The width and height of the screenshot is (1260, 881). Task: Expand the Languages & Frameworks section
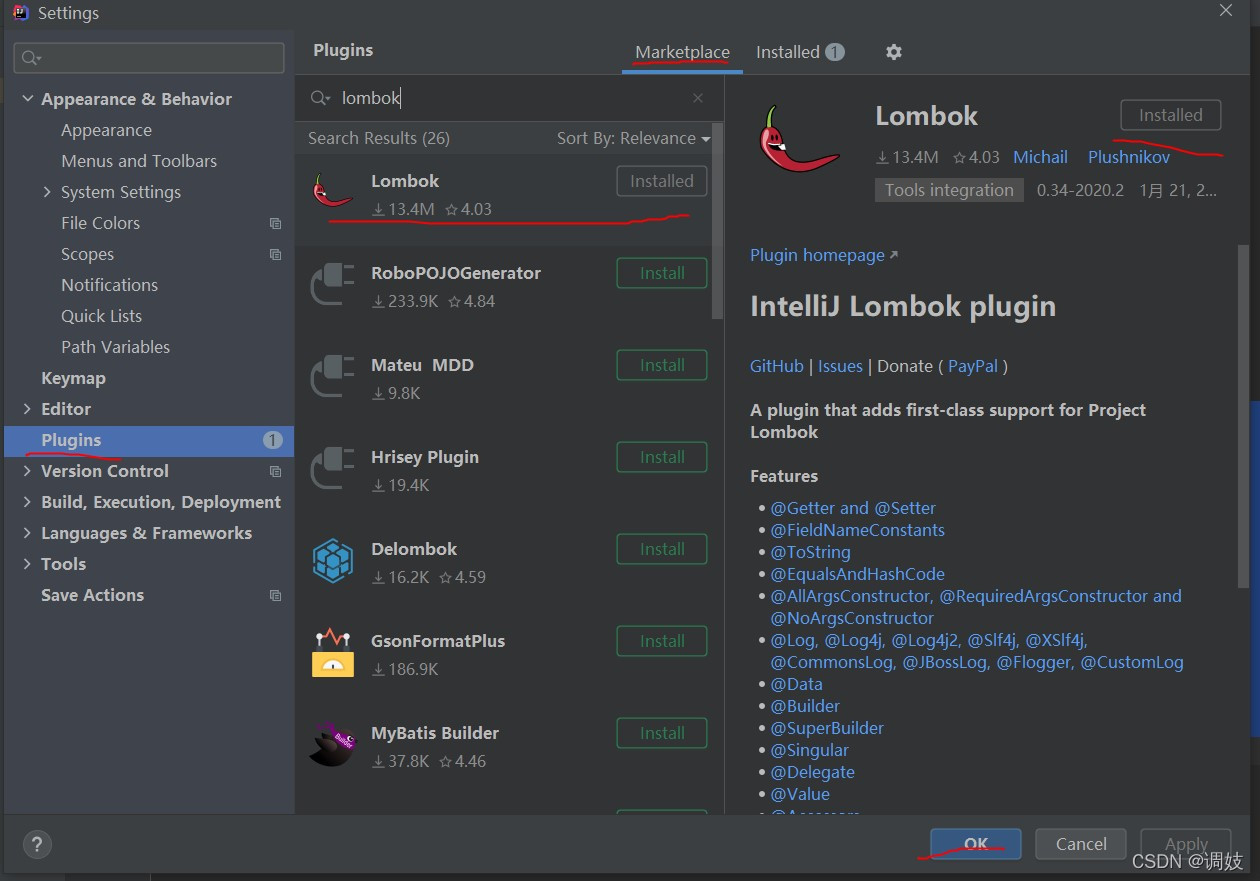[27, 533]
